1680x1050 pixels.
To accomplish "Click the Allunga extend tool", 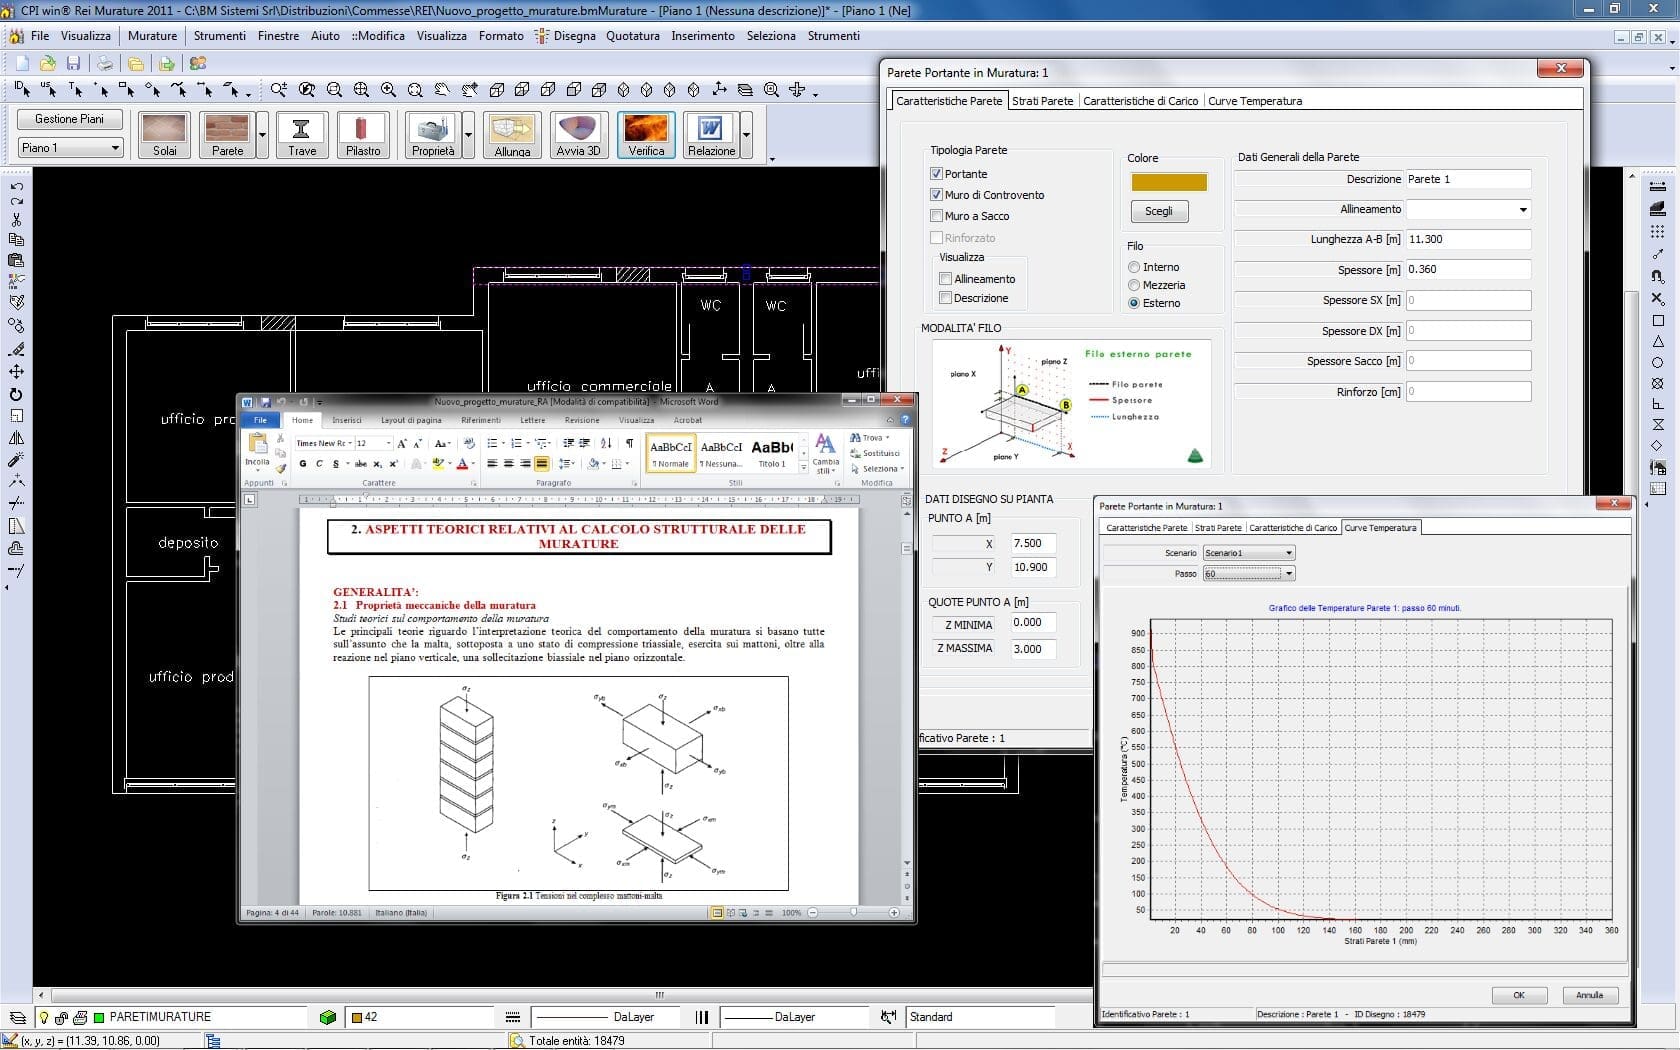I will click(512, 134).
